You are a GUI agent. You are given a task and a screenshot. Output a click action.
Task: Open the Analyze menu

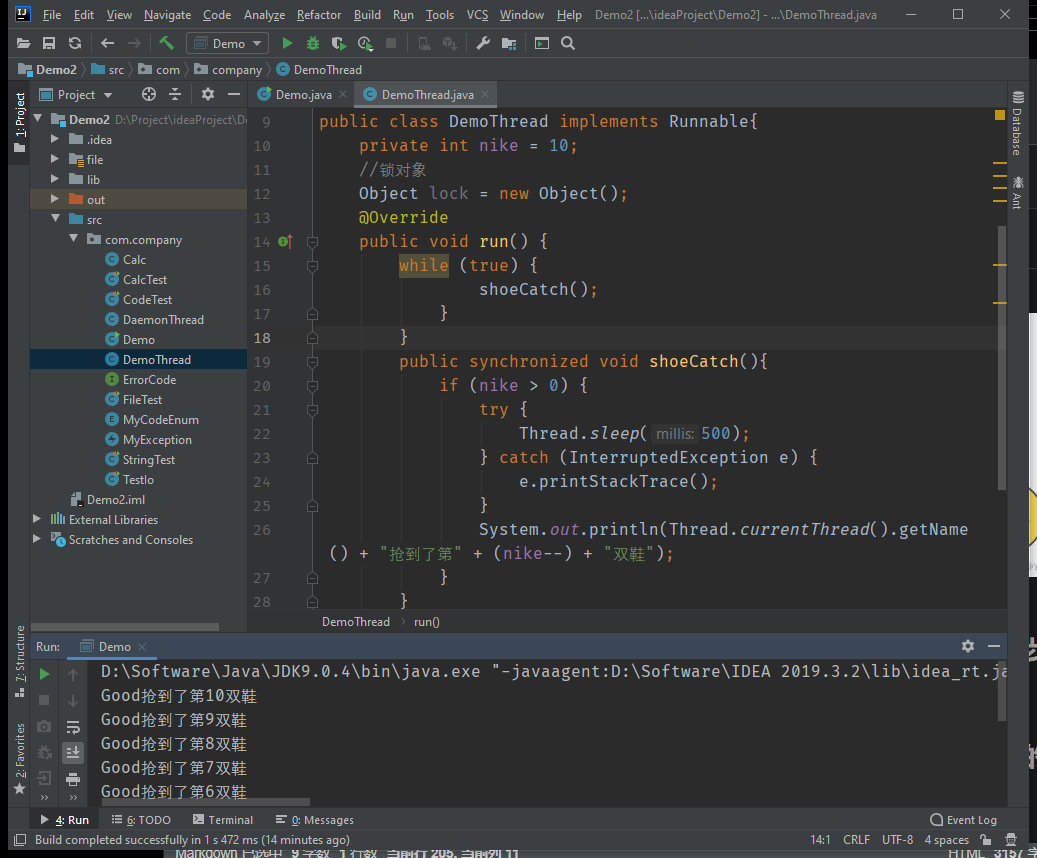(265, 15)
